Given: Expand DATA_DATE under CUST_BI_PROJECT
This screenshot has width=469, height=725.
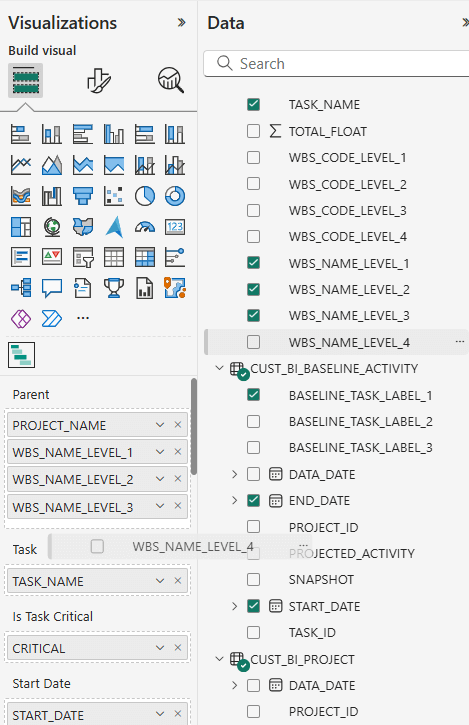Looking at the screenshot, I should coord(234,685).
